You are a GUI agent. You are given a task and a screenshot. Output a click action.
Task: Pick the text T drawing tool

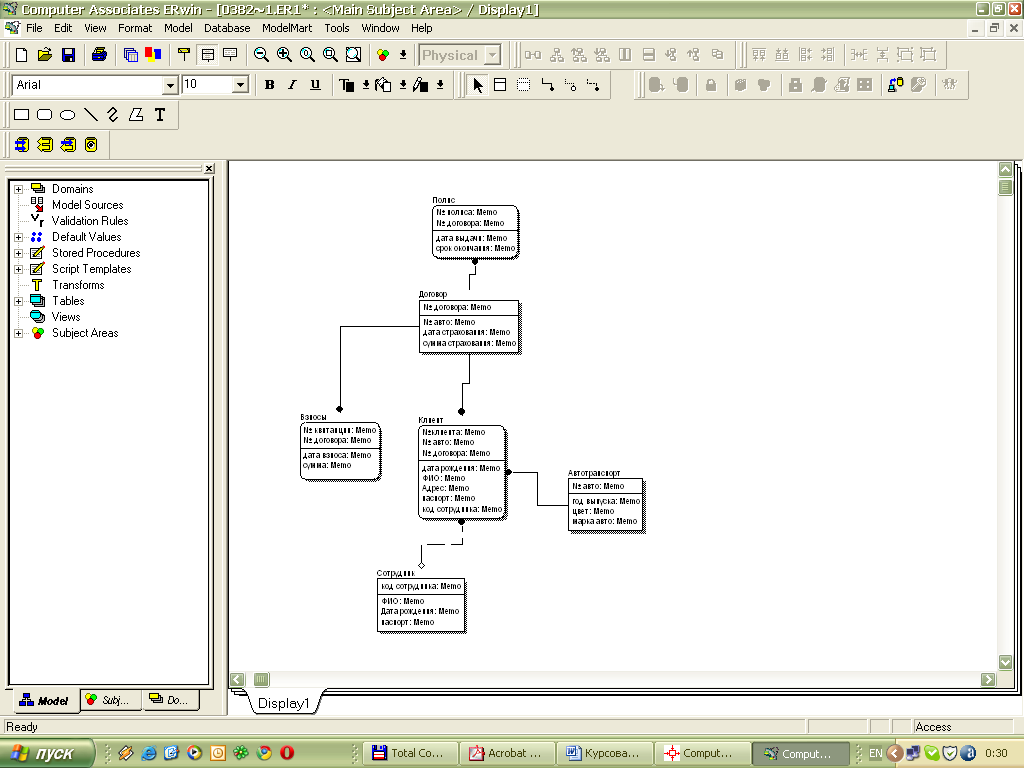[160, 115]
